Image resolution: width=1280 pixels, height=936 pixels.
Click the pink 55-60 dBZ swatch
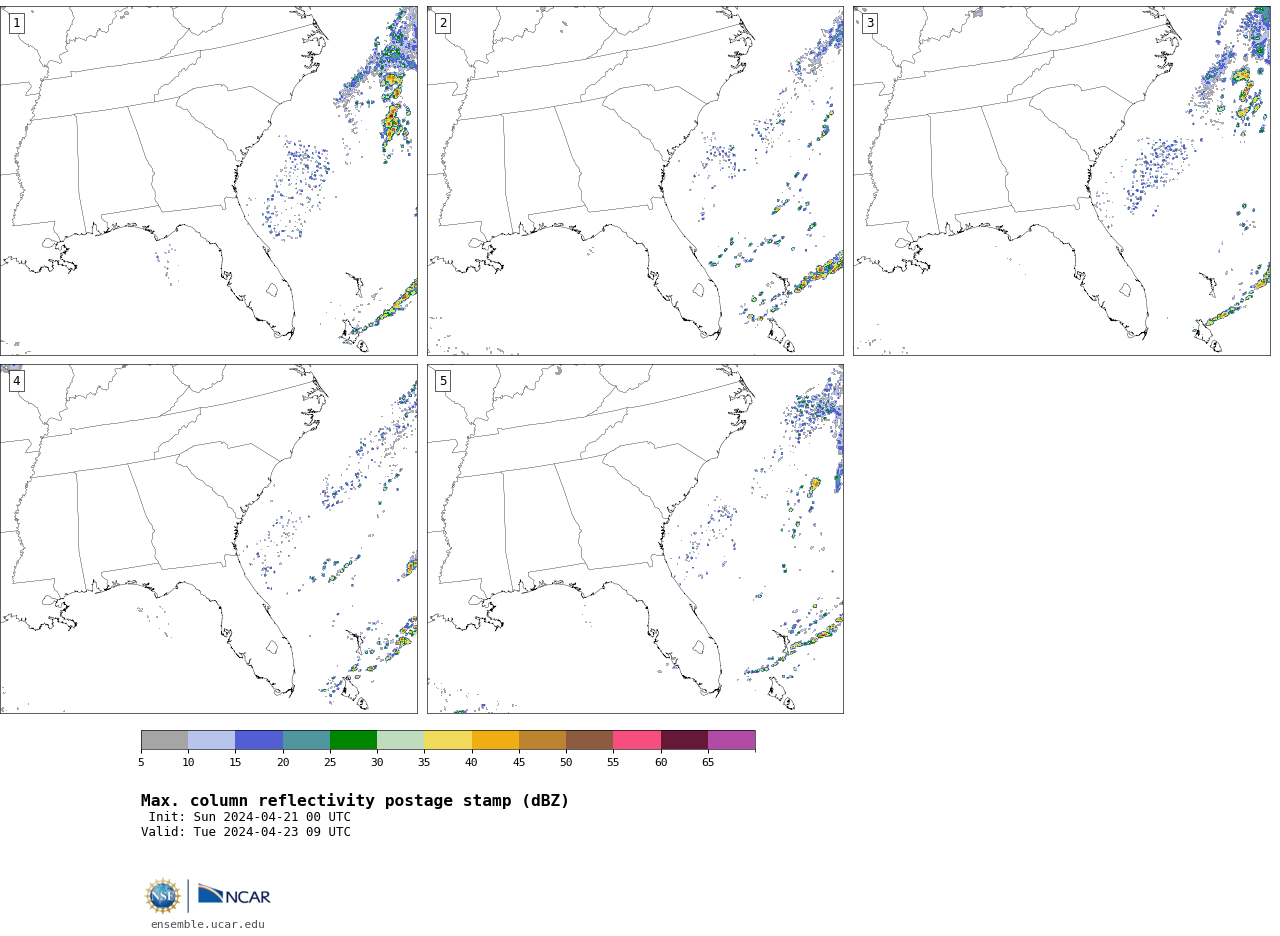(637, 740)
